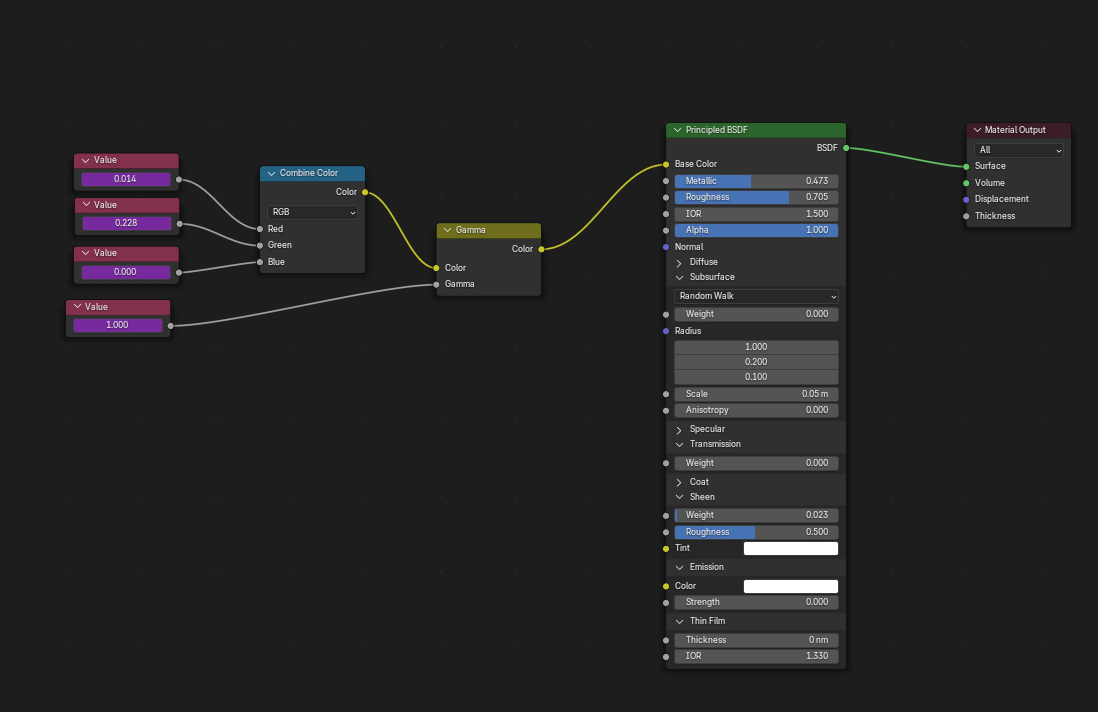Viewport: 1098px width, 712px height.
Task: Click the Metallic slider set to 0.473
Action: [756, 181]
